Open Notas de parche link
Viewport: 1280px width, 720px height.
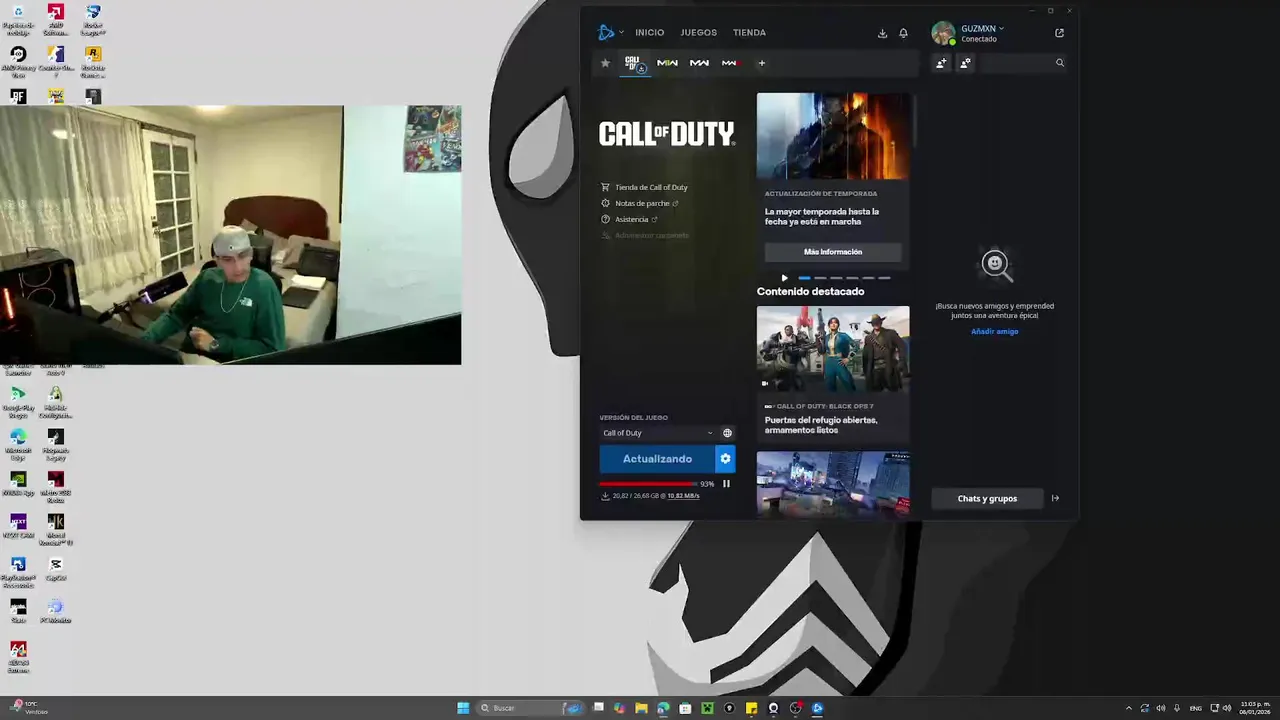click(x=640, y=203)
